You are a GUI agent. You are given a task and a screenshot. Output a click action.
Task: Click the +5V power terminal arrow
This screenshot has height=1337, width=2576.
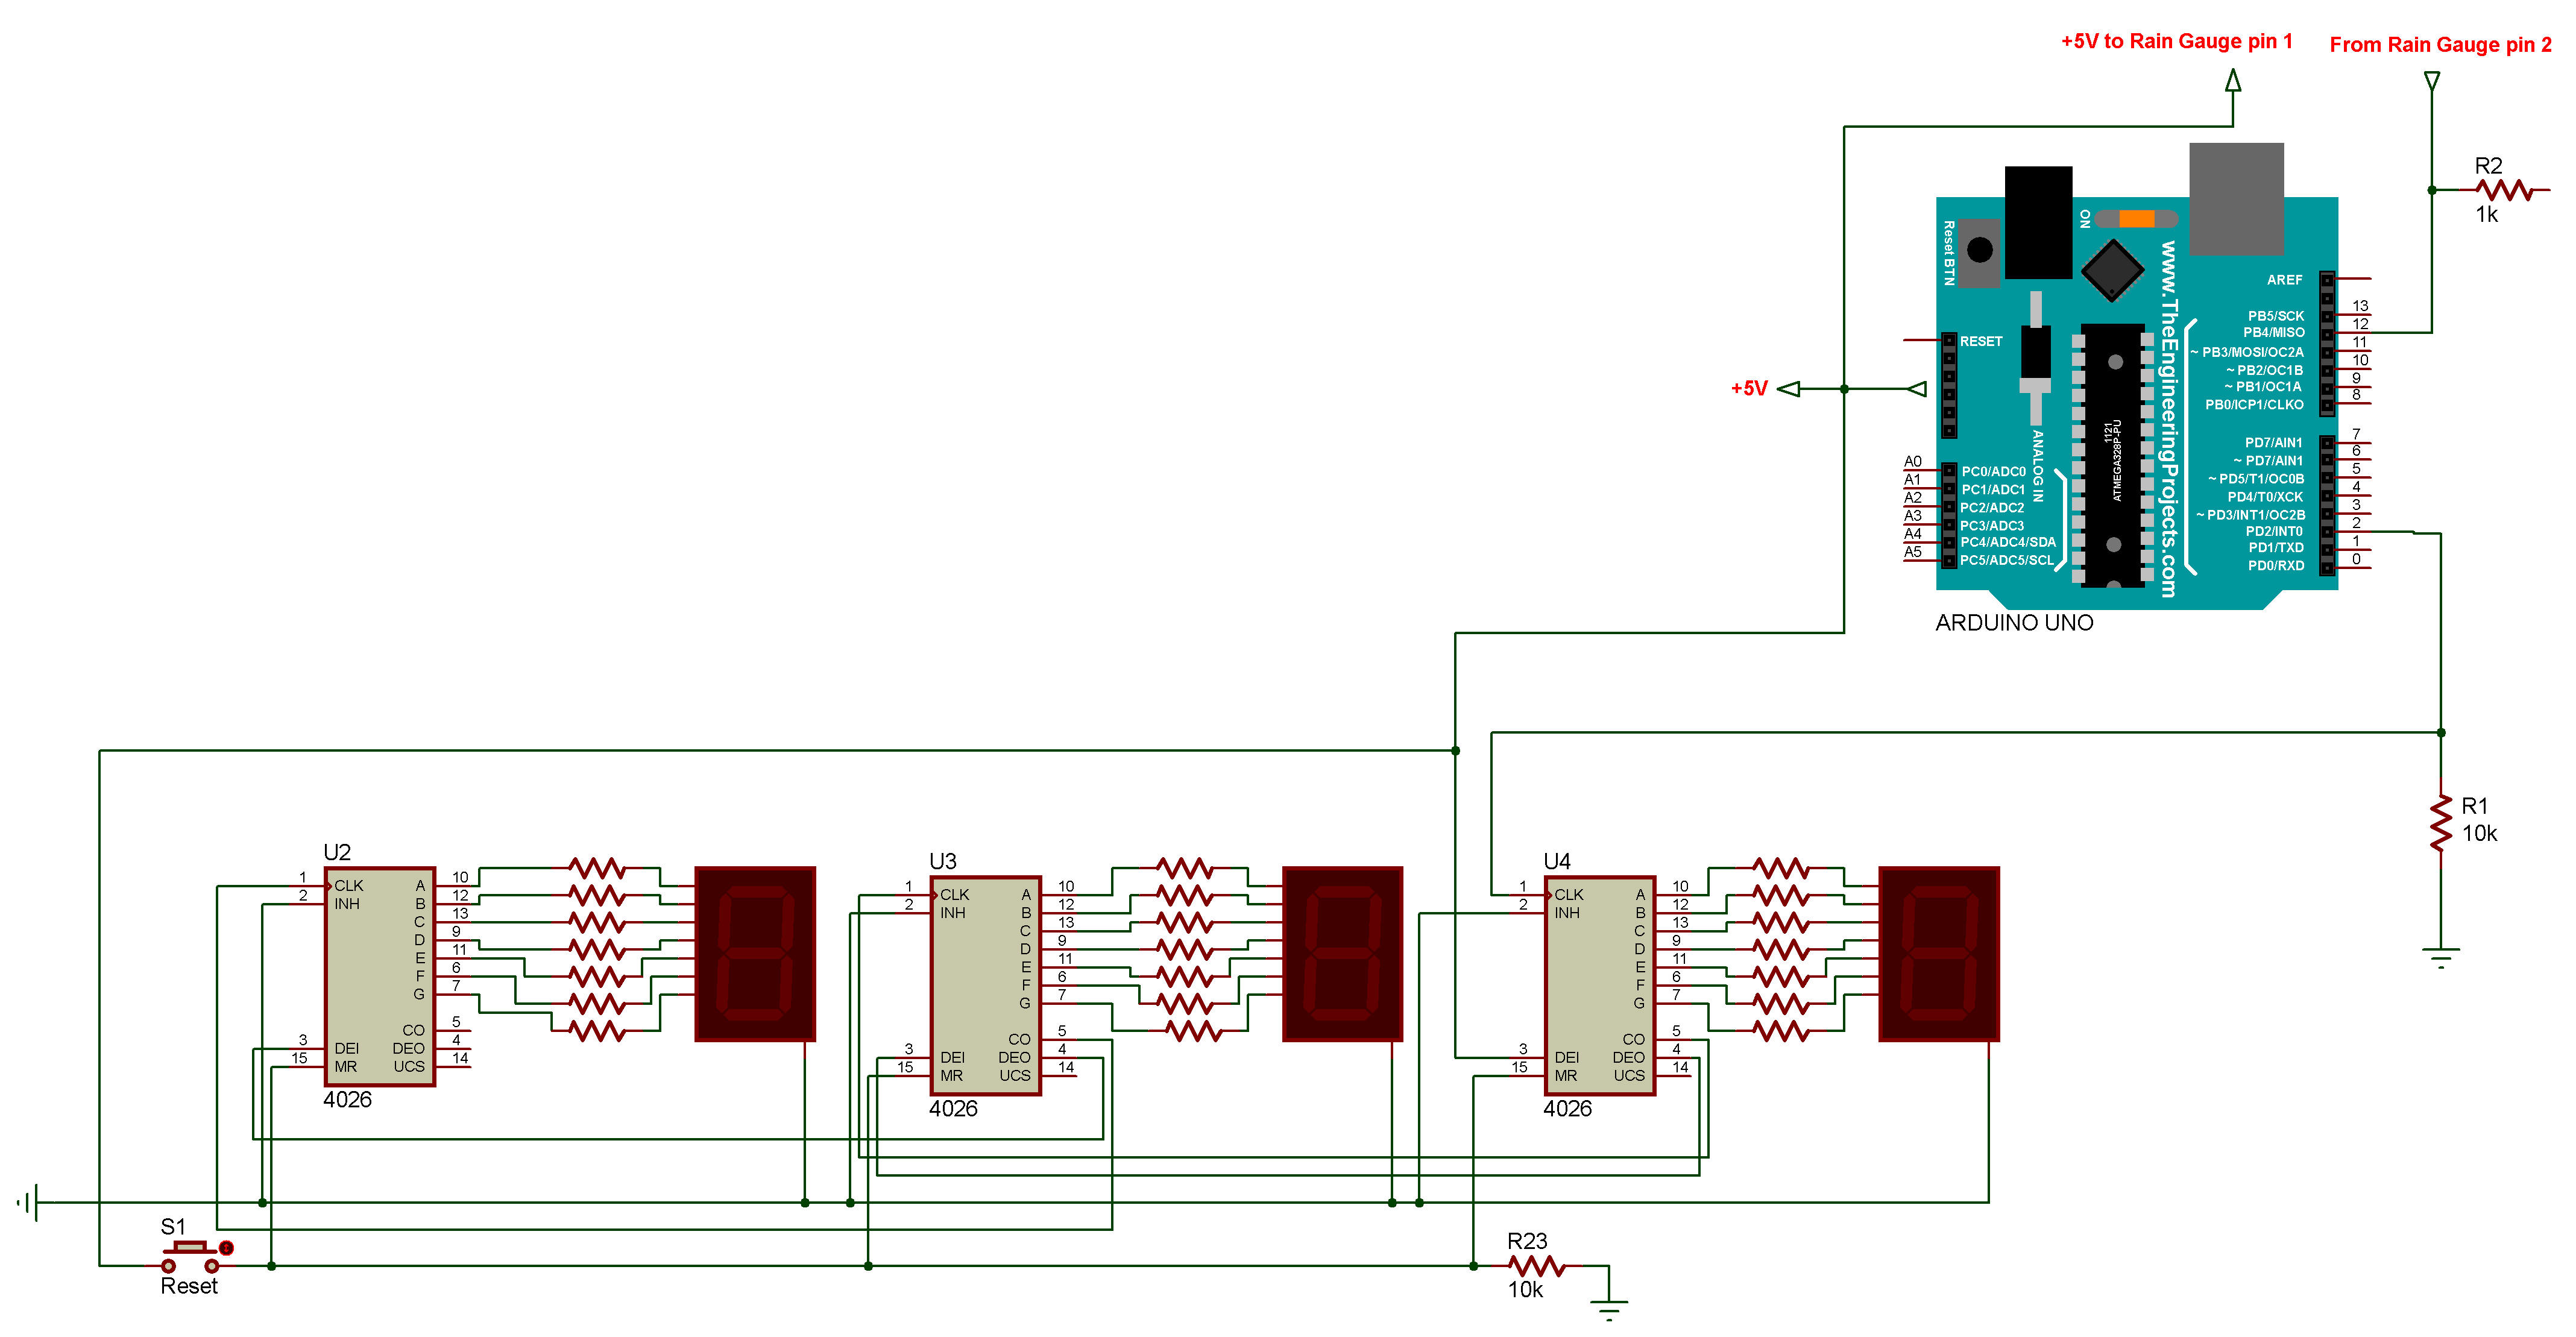(1789, 389)
